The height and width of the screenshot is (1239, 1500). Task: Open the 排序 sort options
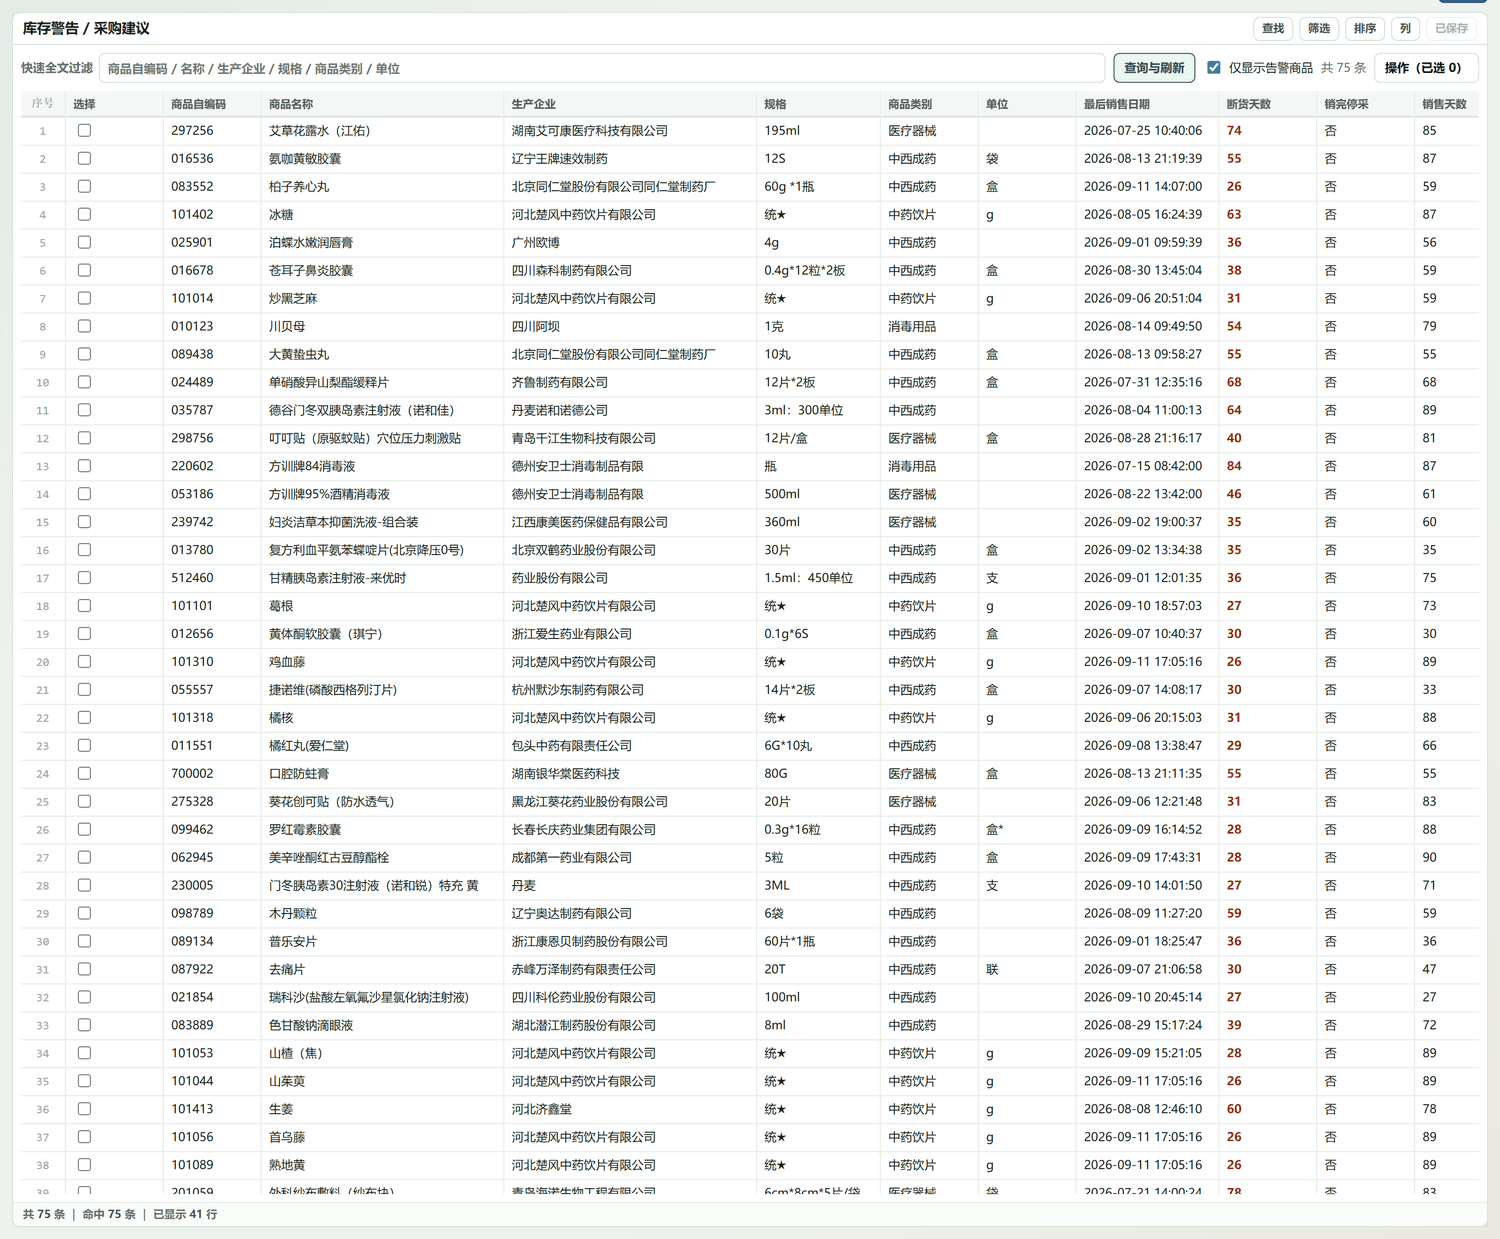(1365, 29)
